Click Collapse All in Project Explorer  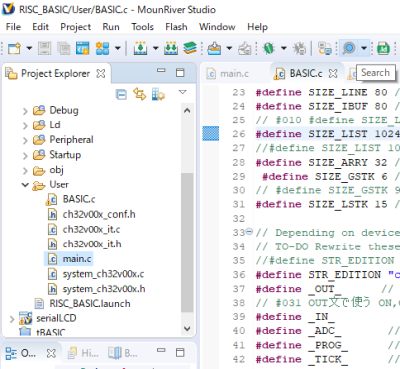coord(121,95)
